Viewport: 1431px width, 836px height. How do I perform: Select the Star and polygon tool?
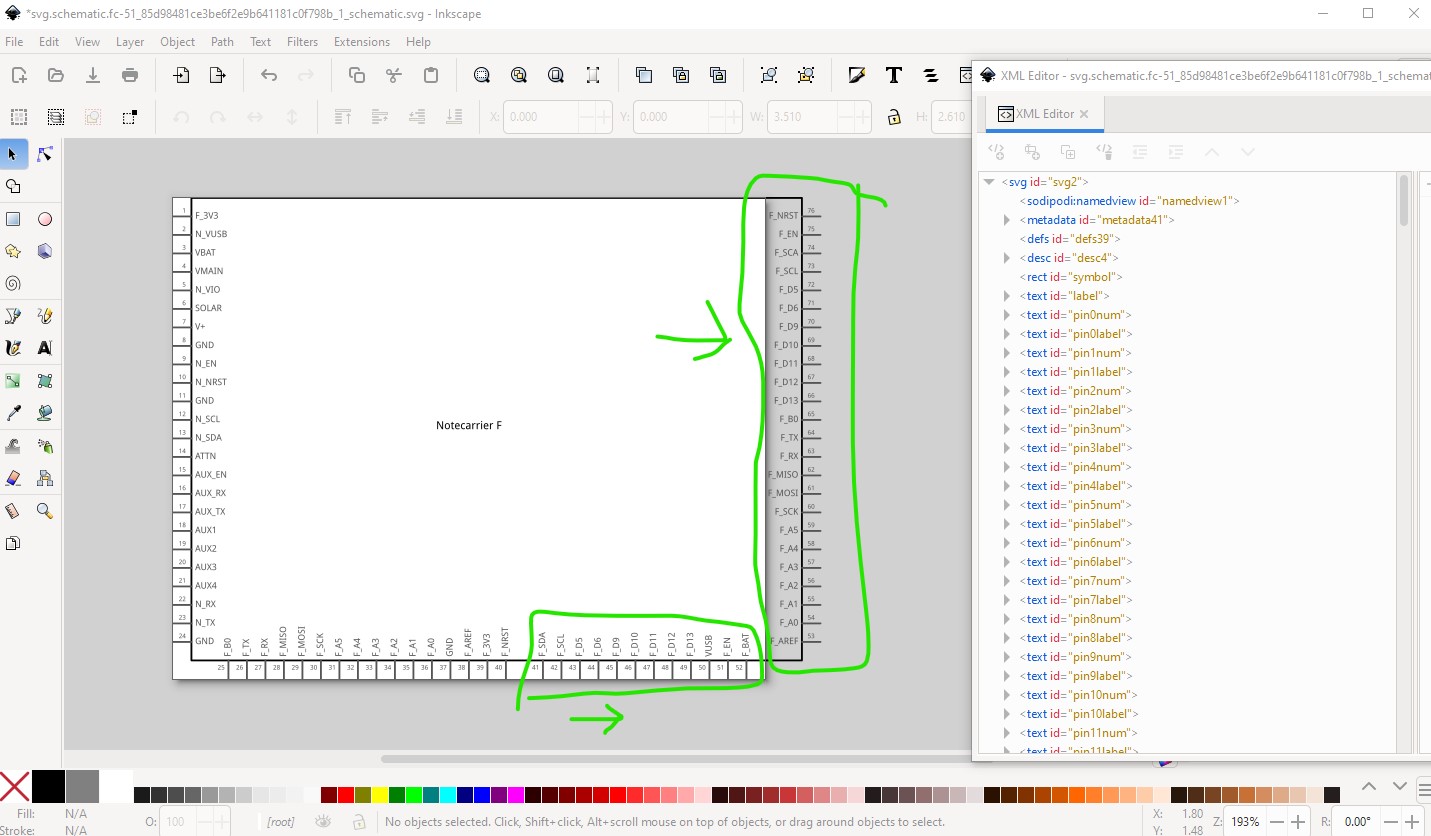[13, 251]
